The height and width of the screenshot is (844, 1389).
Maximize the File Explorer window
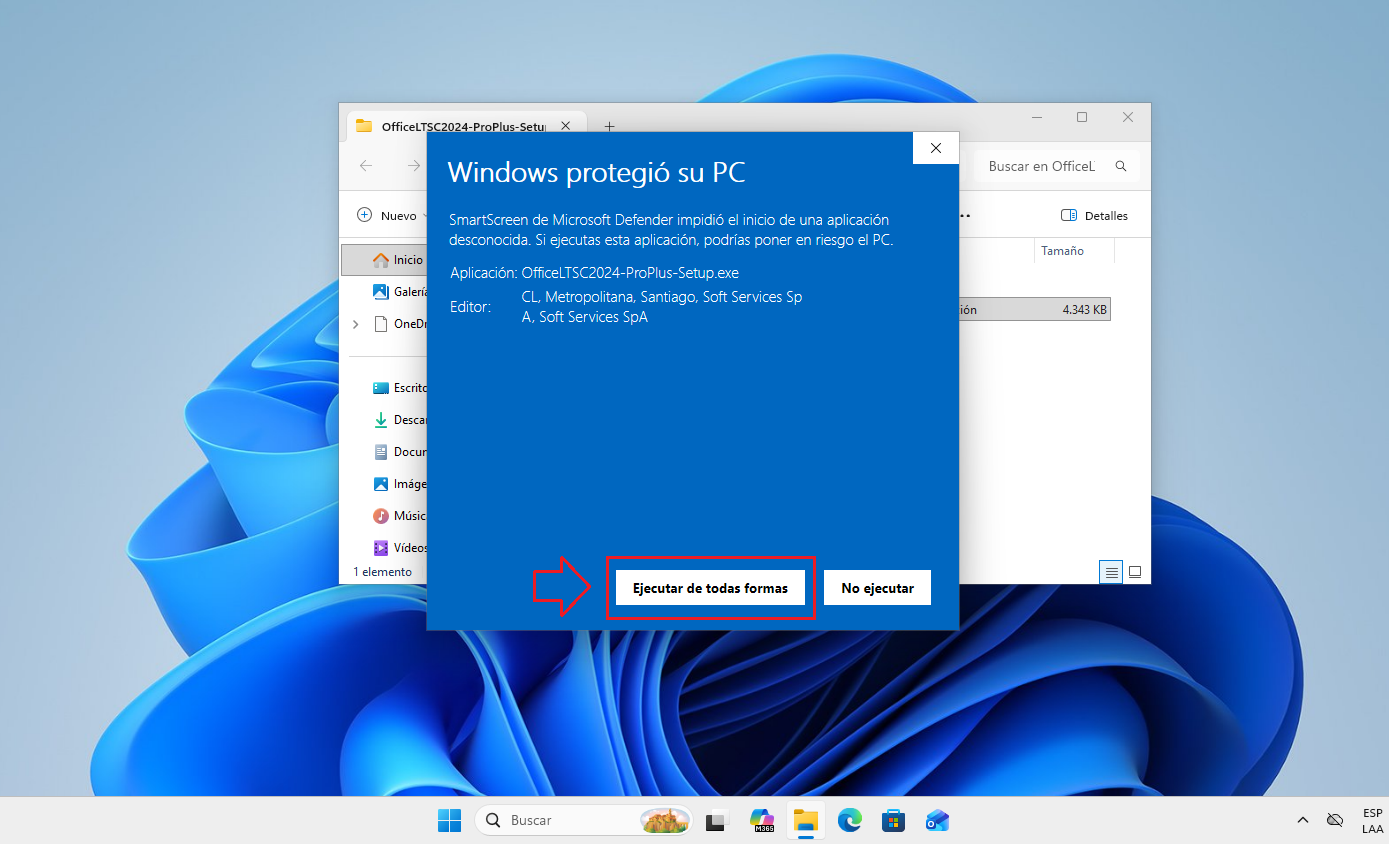pos(1081,117)
